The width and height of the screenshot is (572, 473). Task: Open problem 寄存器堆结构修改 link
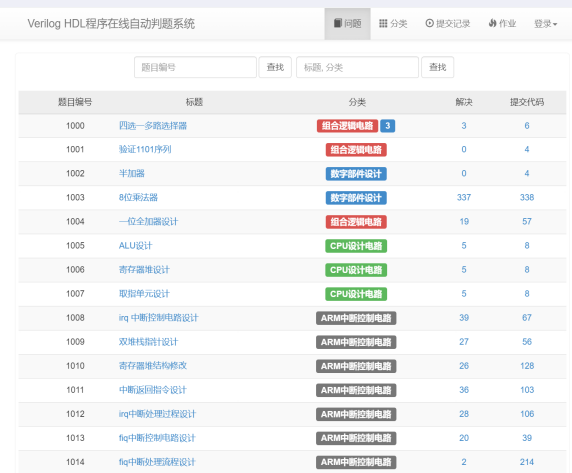(x=152, y=366)
